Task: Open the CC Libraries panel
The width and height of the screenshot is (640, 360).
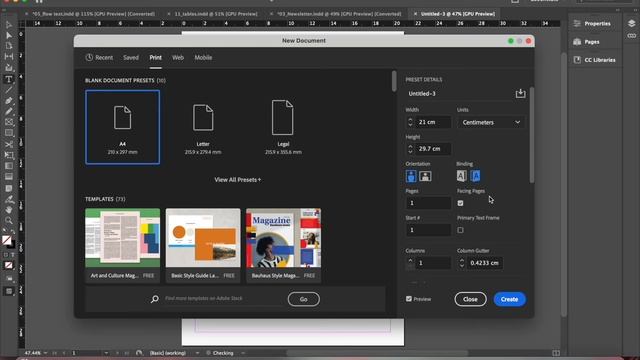Action: (595, 60)
